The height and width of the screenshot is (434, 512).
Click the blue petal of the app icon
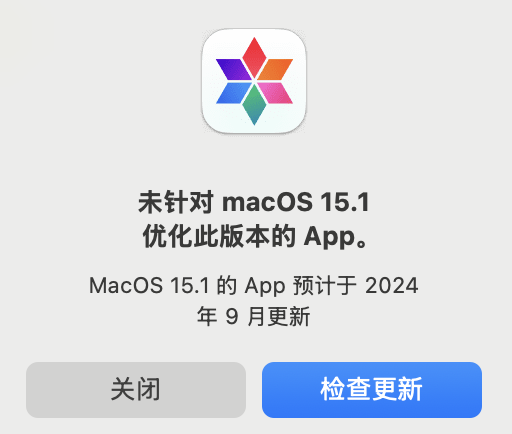tap(233, 93)
